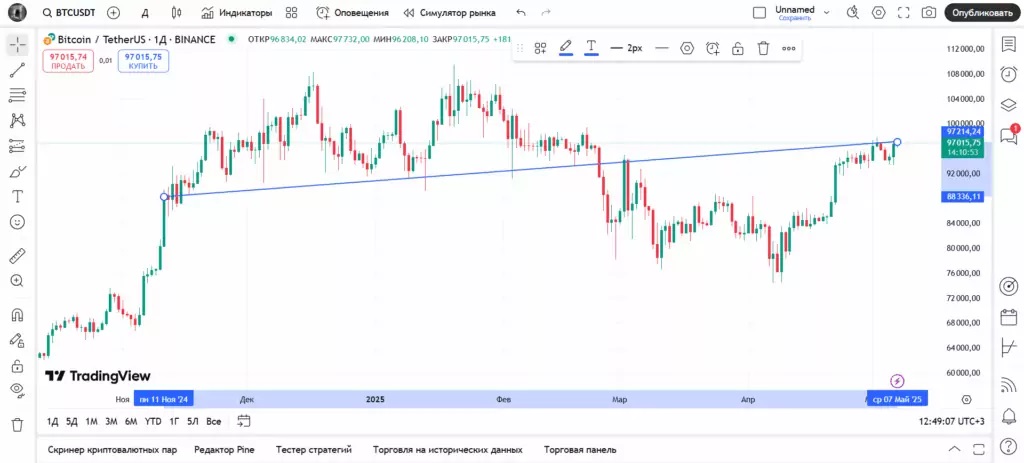Open notifications bell on right sidebar
The height and width of the screenshot is (463, 1024).
1008,415
